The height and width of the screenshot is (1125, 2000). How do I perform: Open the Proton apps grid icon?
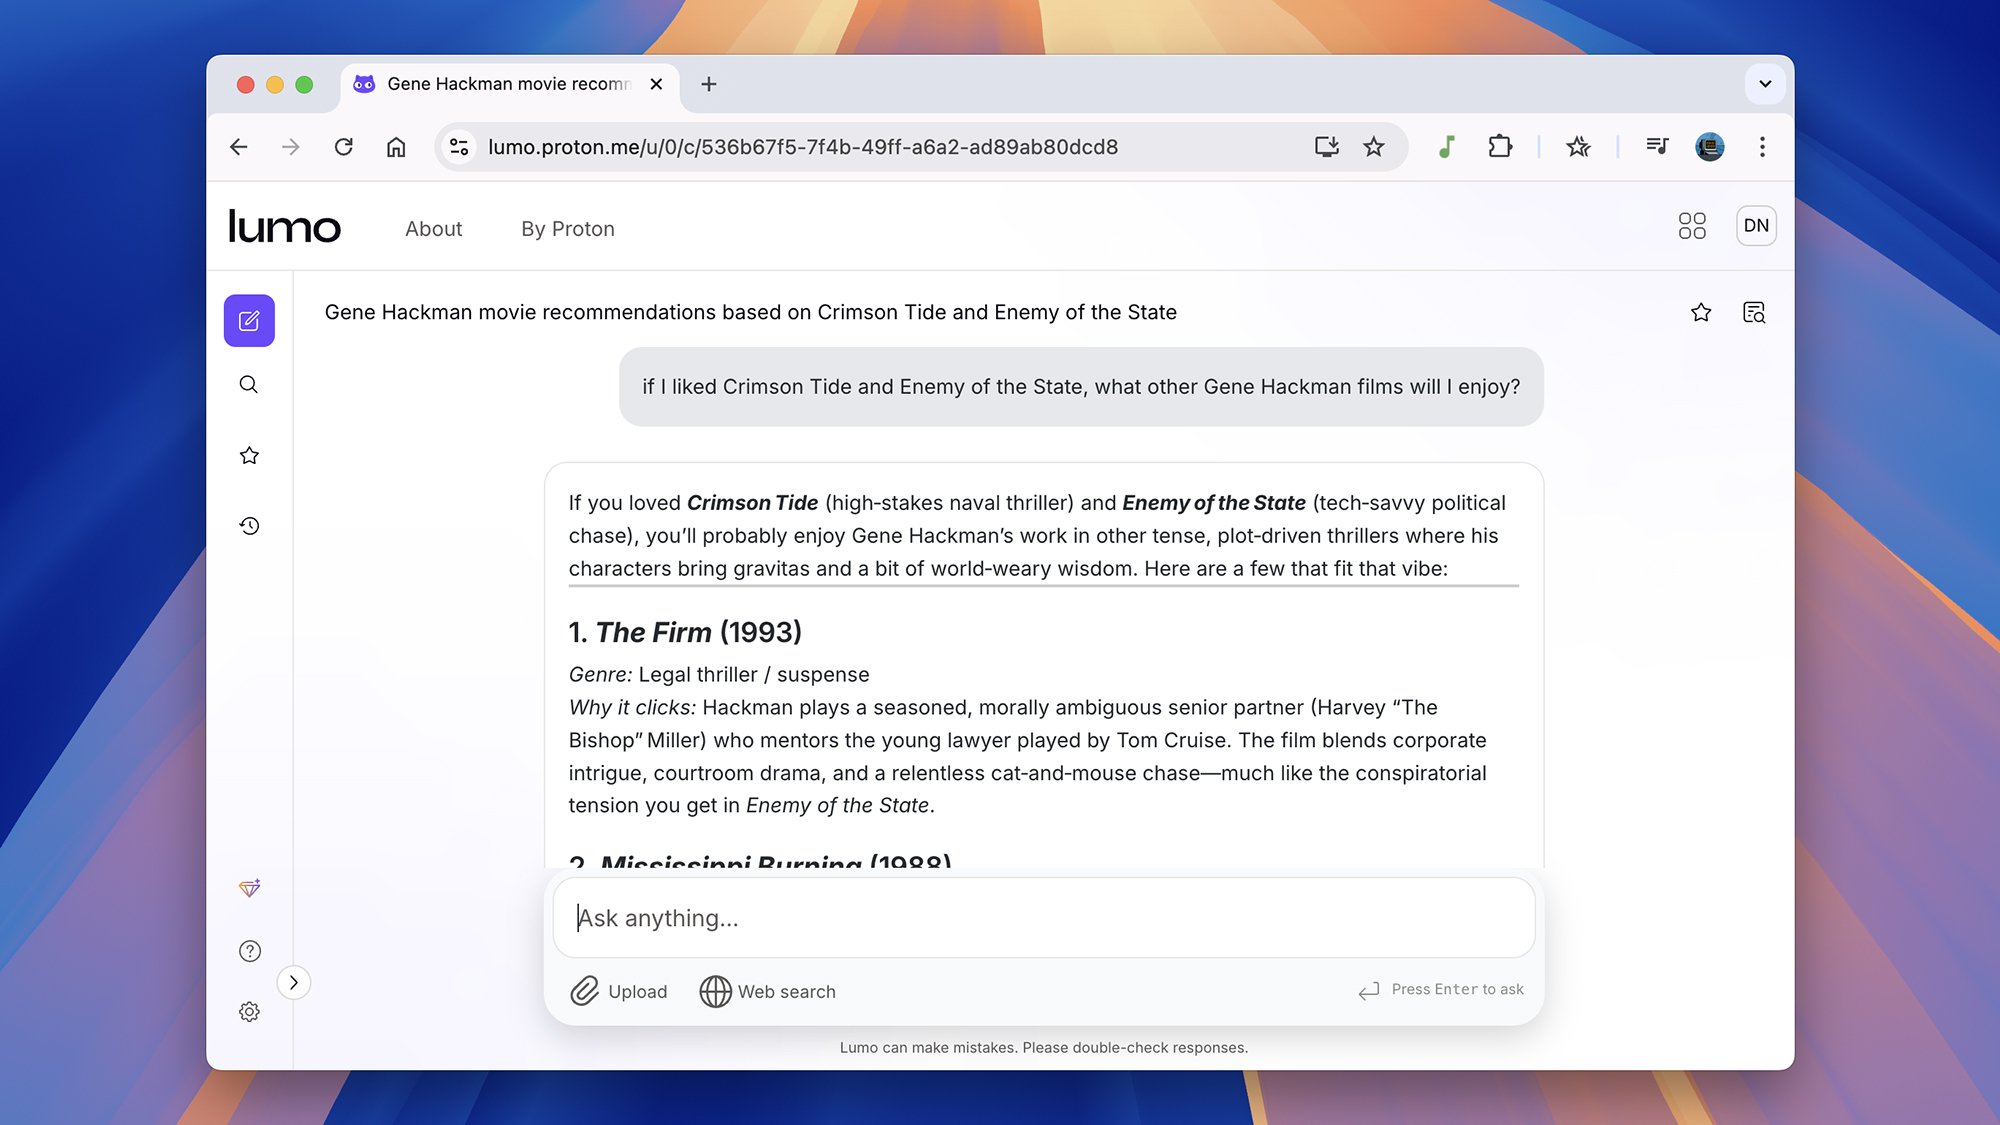(1692, 226)
